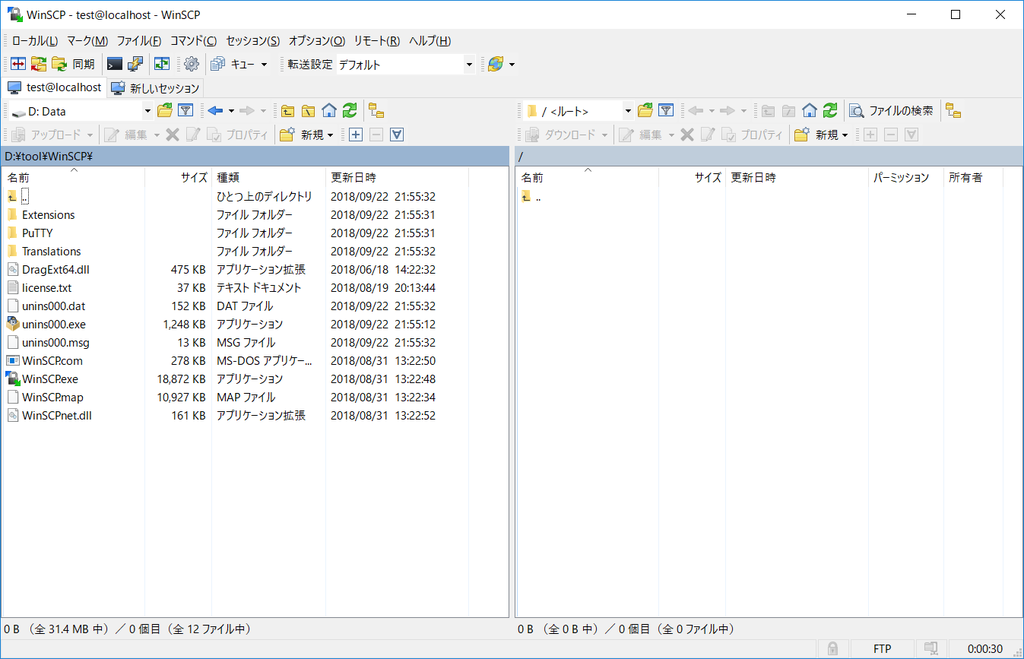This screenshot has width=1024, height=659.
Task: Toggle the remote directory tree icon
Action: (x=953, y=110)
